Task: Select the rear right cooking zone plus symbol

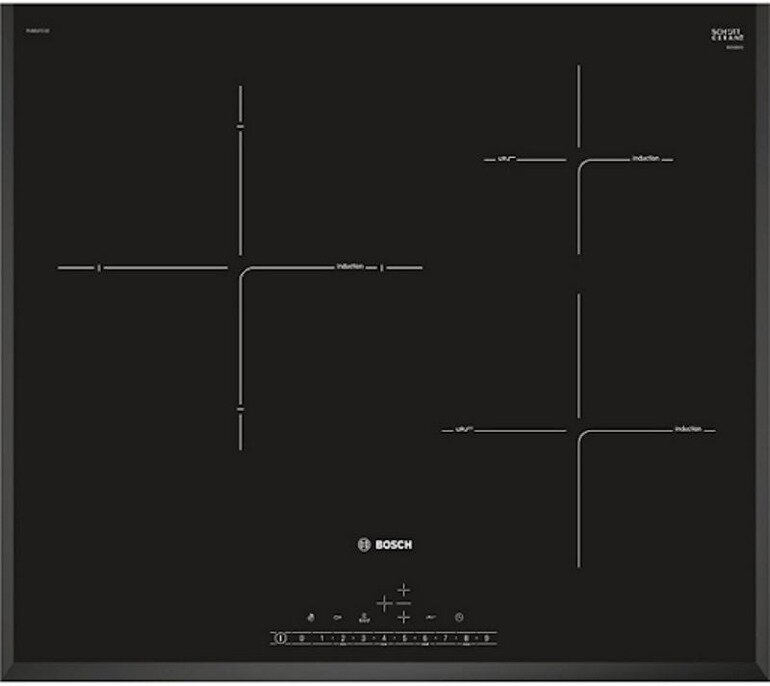Action: pyautogui.click(x=404, y=590)
